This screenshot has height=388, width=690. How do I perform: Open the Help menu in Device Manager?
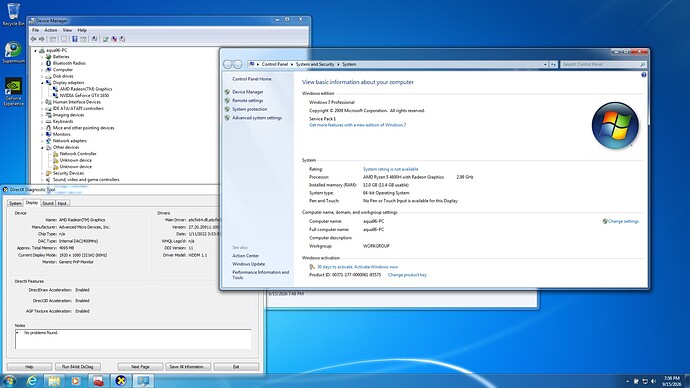pyautogui.click(x=82, y=30)
